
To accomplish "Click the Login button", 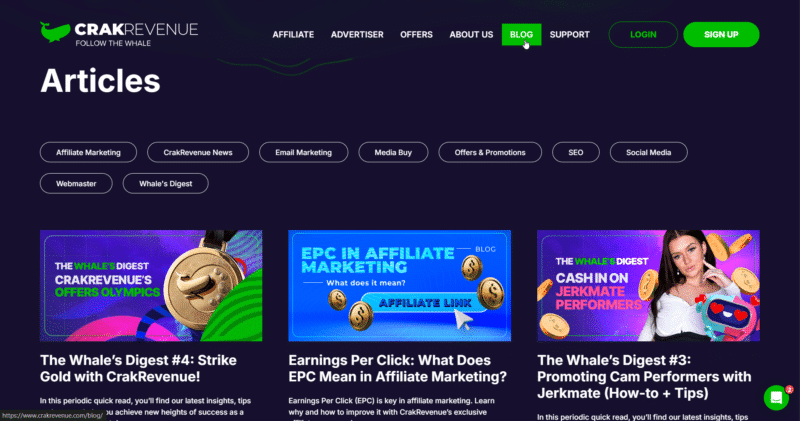I will 643,35.
